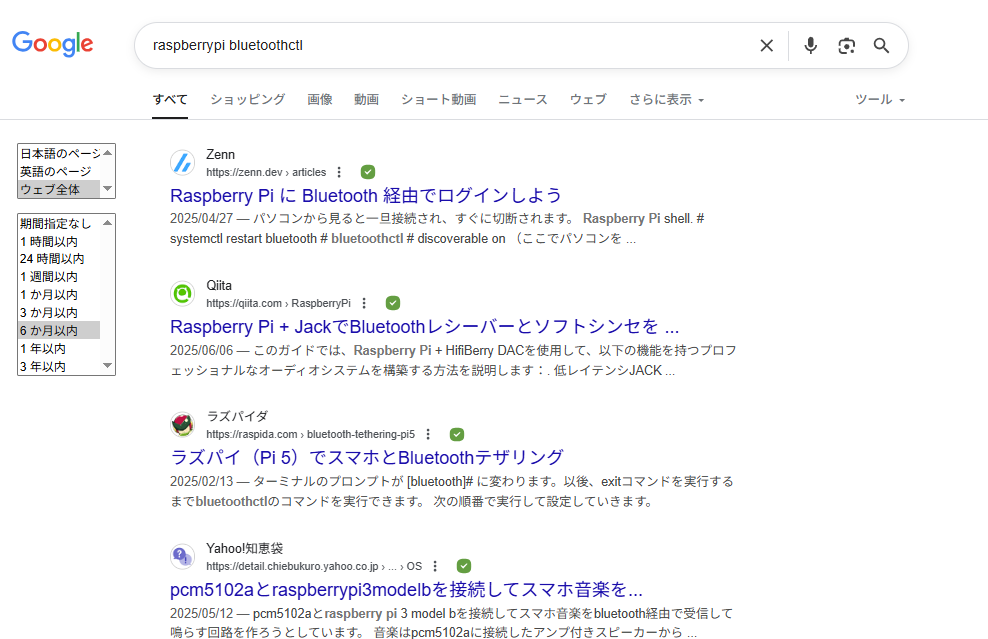Choose 24 時間以内 time filter

59,258
